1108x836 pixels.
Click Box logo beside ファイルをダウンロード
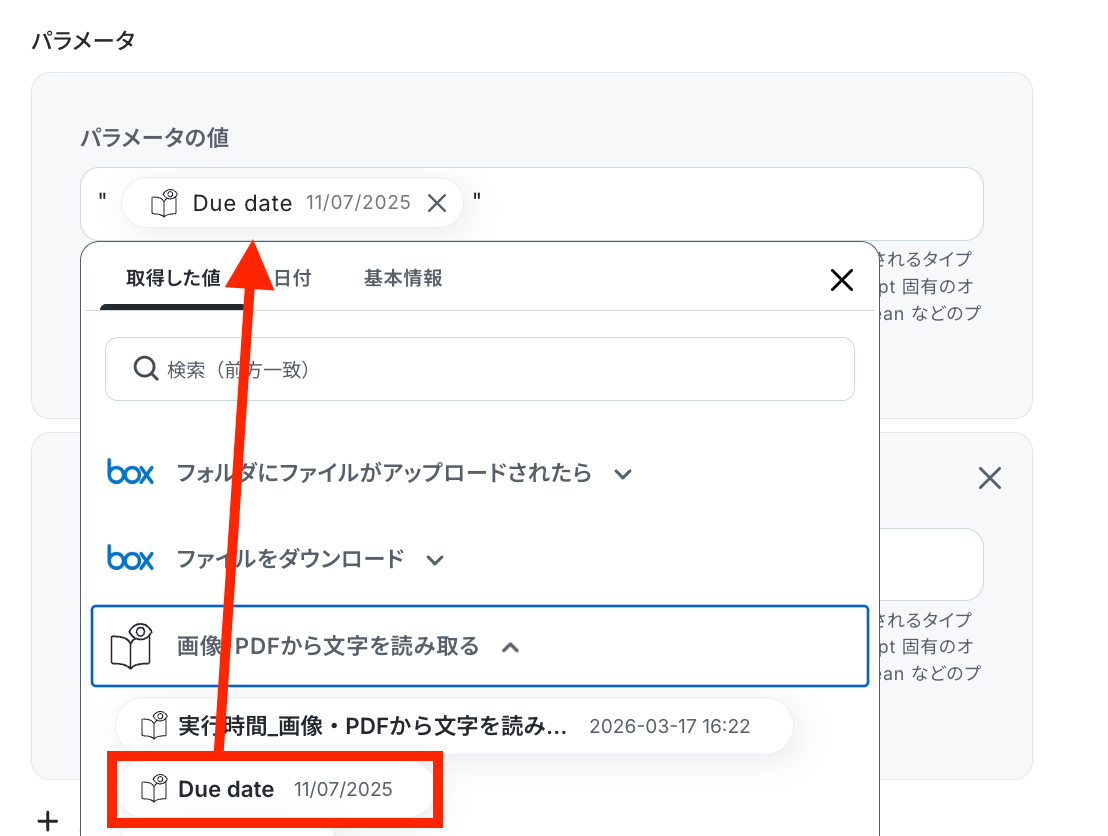(x=130, y=558)
